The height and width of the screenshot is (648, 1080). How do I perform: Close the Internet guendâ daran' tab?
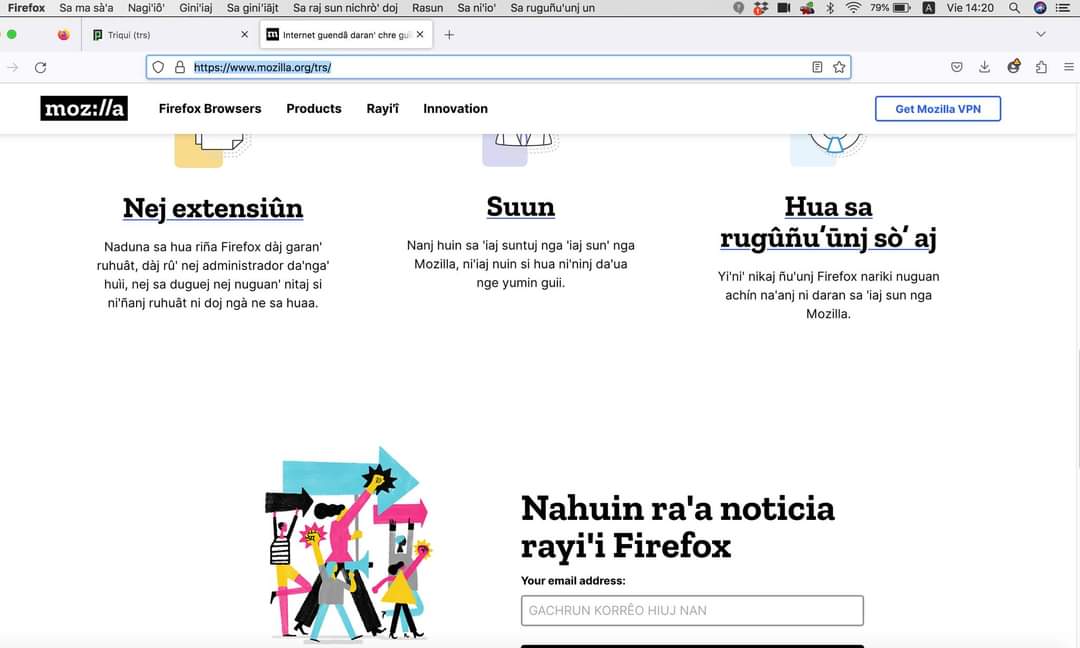click(420, 34)
